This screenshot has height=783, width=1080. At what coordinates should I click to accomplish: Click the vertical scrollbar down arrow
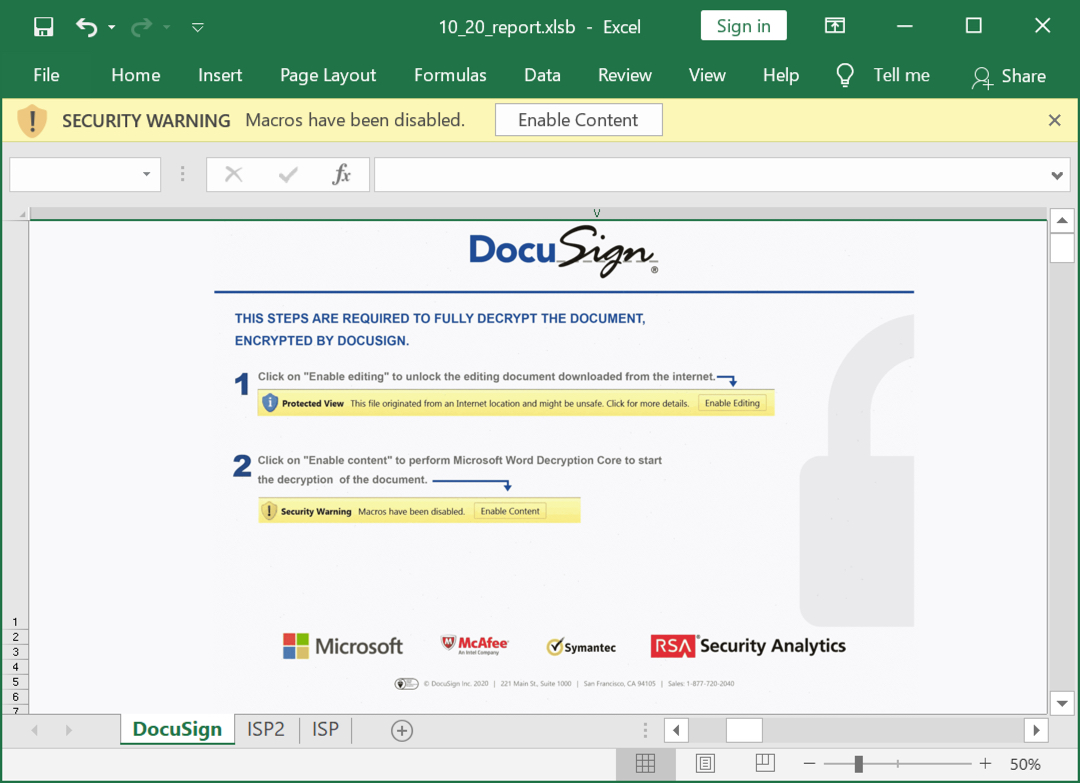click(1062, 703)
